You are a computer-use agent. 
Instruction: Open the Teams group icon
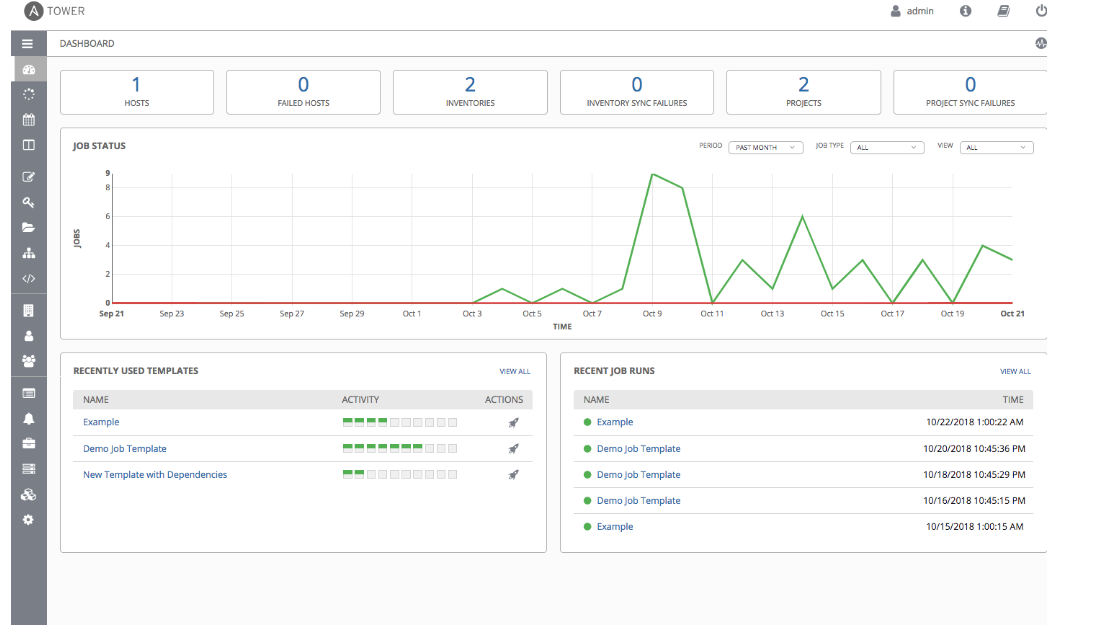click(29, 361)
